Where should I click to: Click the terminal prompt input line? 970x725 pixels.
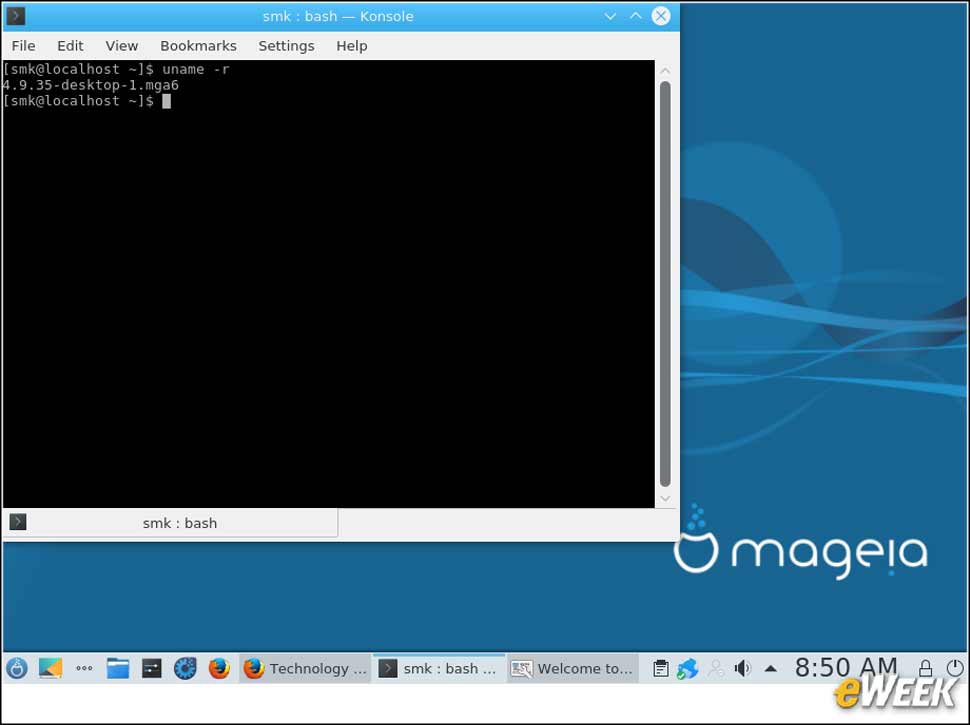coord(87,101)
